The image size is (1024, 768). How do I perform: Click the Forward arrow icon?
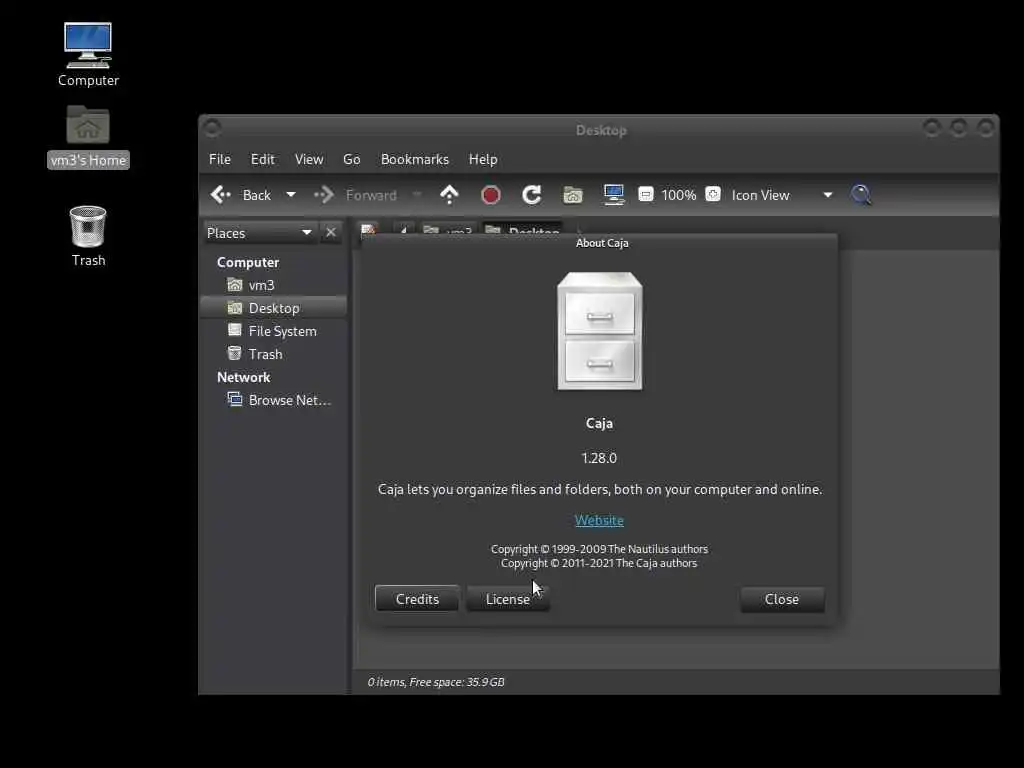click(x=324, y=195)
